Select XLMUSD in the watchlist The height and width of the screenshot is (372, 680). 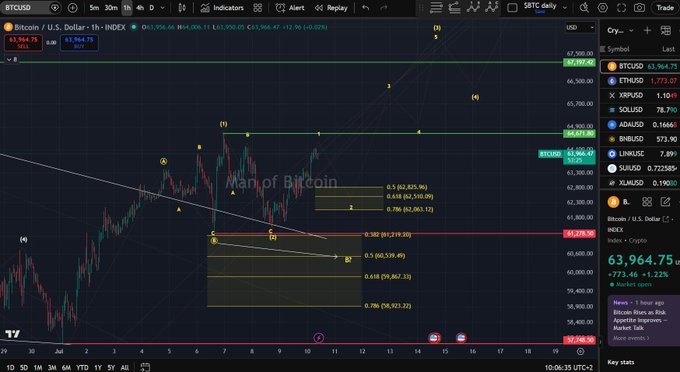641,183
